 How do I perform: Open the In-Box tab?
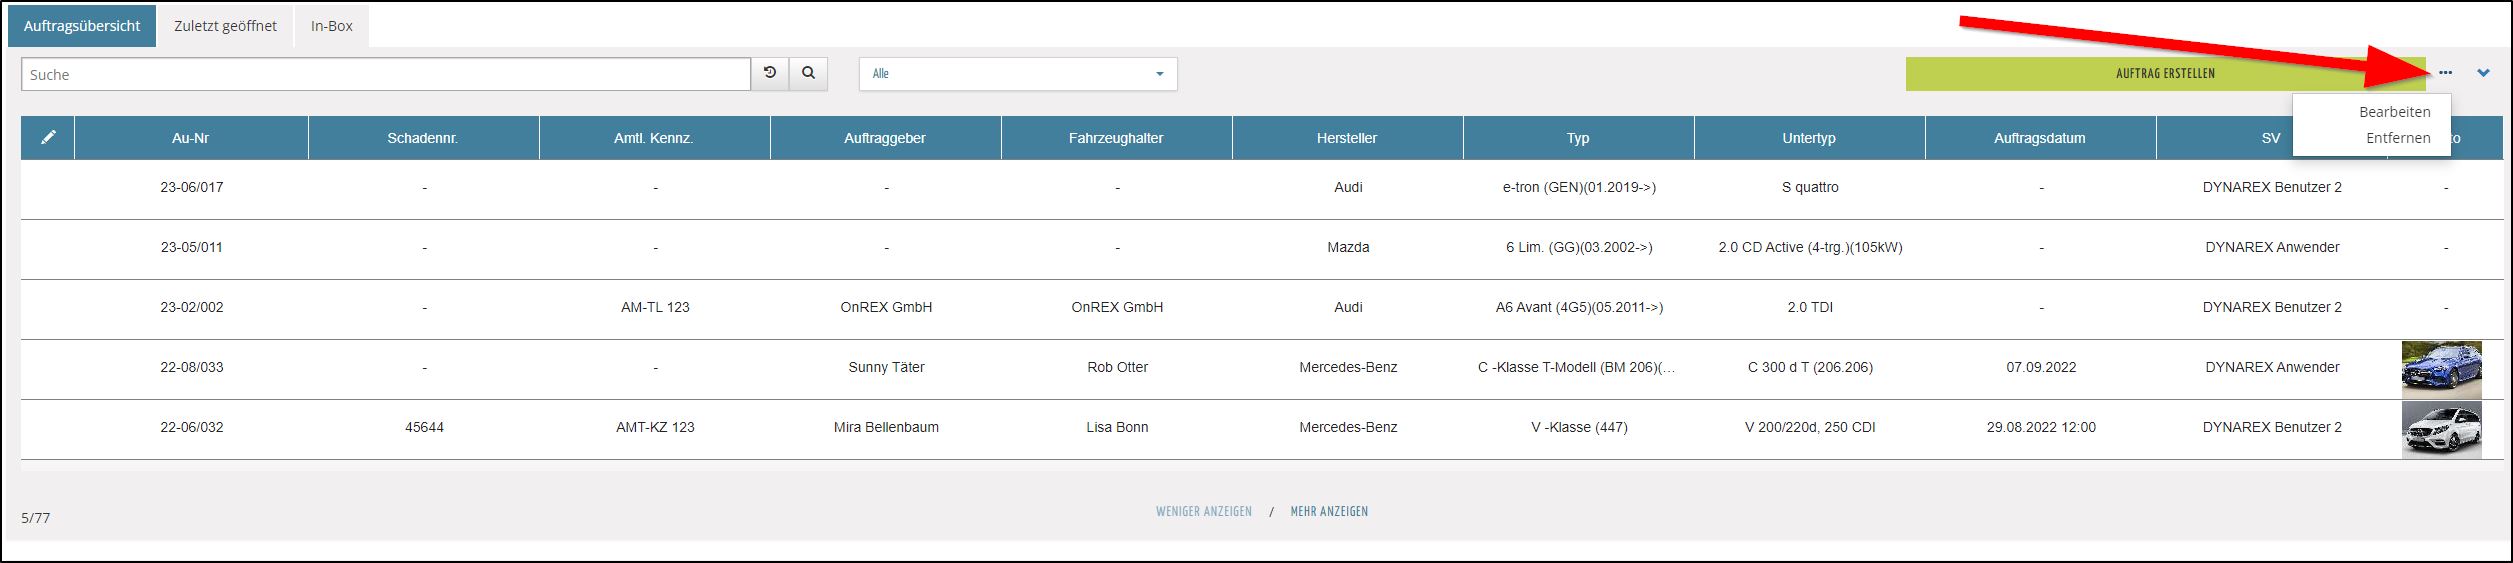click(331, 26)
